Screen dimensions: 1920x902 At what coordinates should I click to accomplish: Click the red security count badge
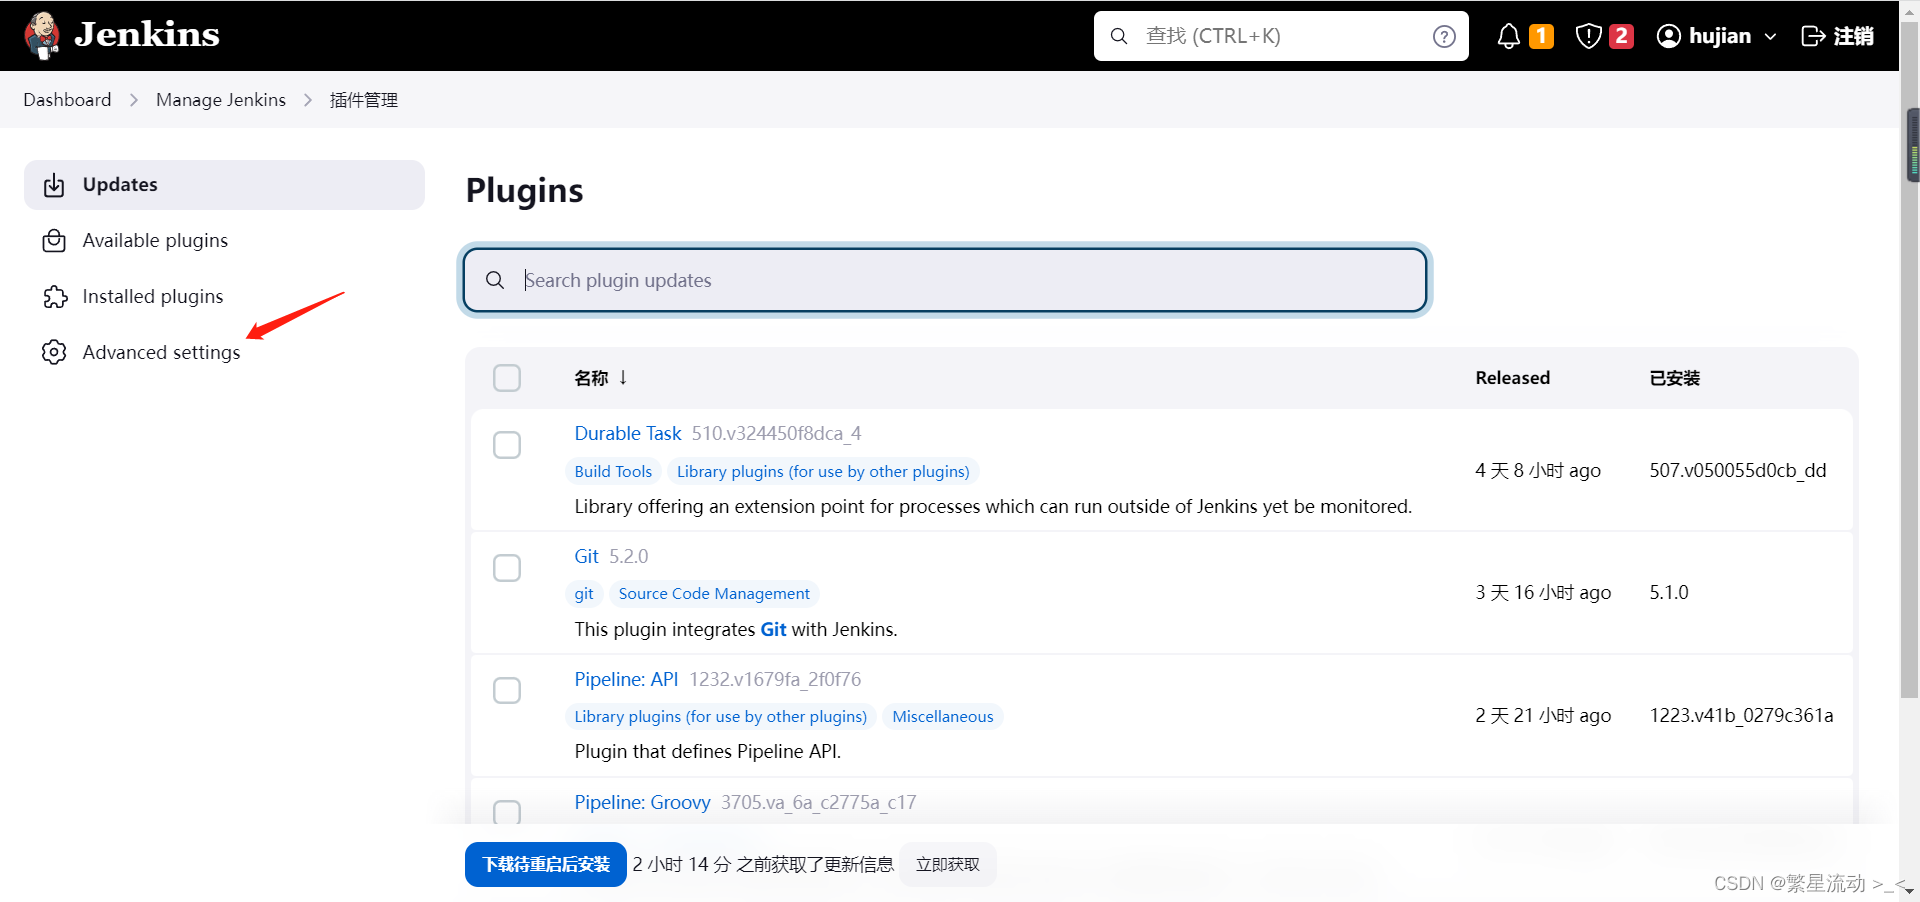1621,36
